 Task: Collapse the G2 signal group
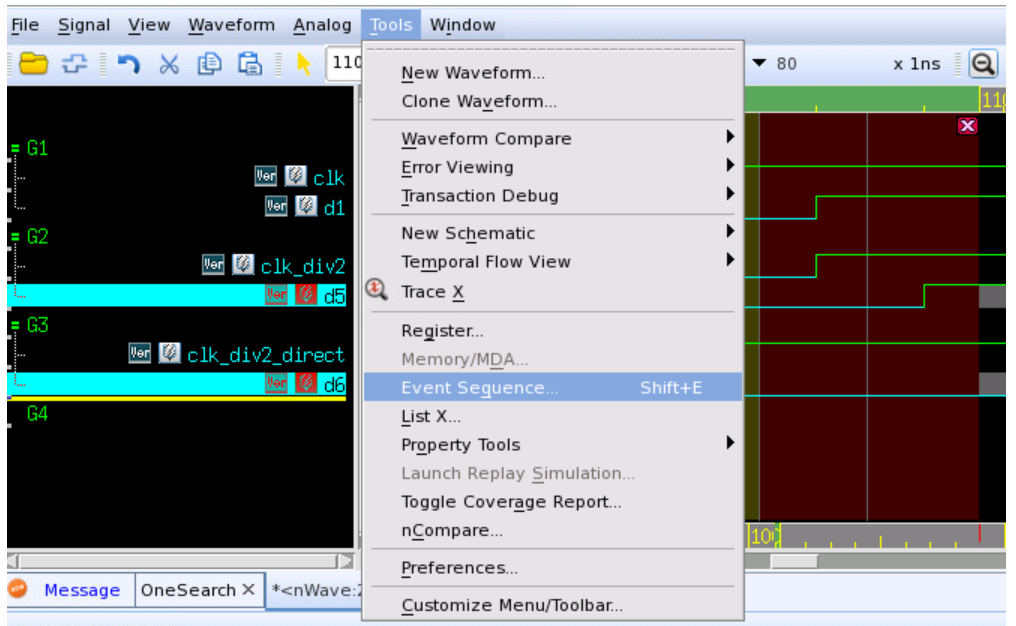click(x=15, y=237)
